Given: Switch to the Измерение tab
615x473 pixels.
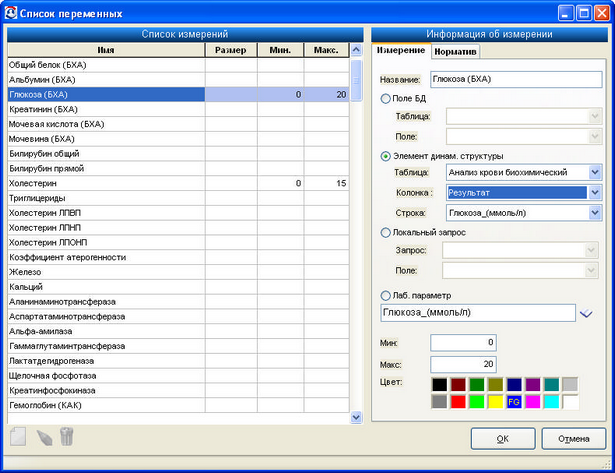Looking at the screenshot, I should pos(401,50).
